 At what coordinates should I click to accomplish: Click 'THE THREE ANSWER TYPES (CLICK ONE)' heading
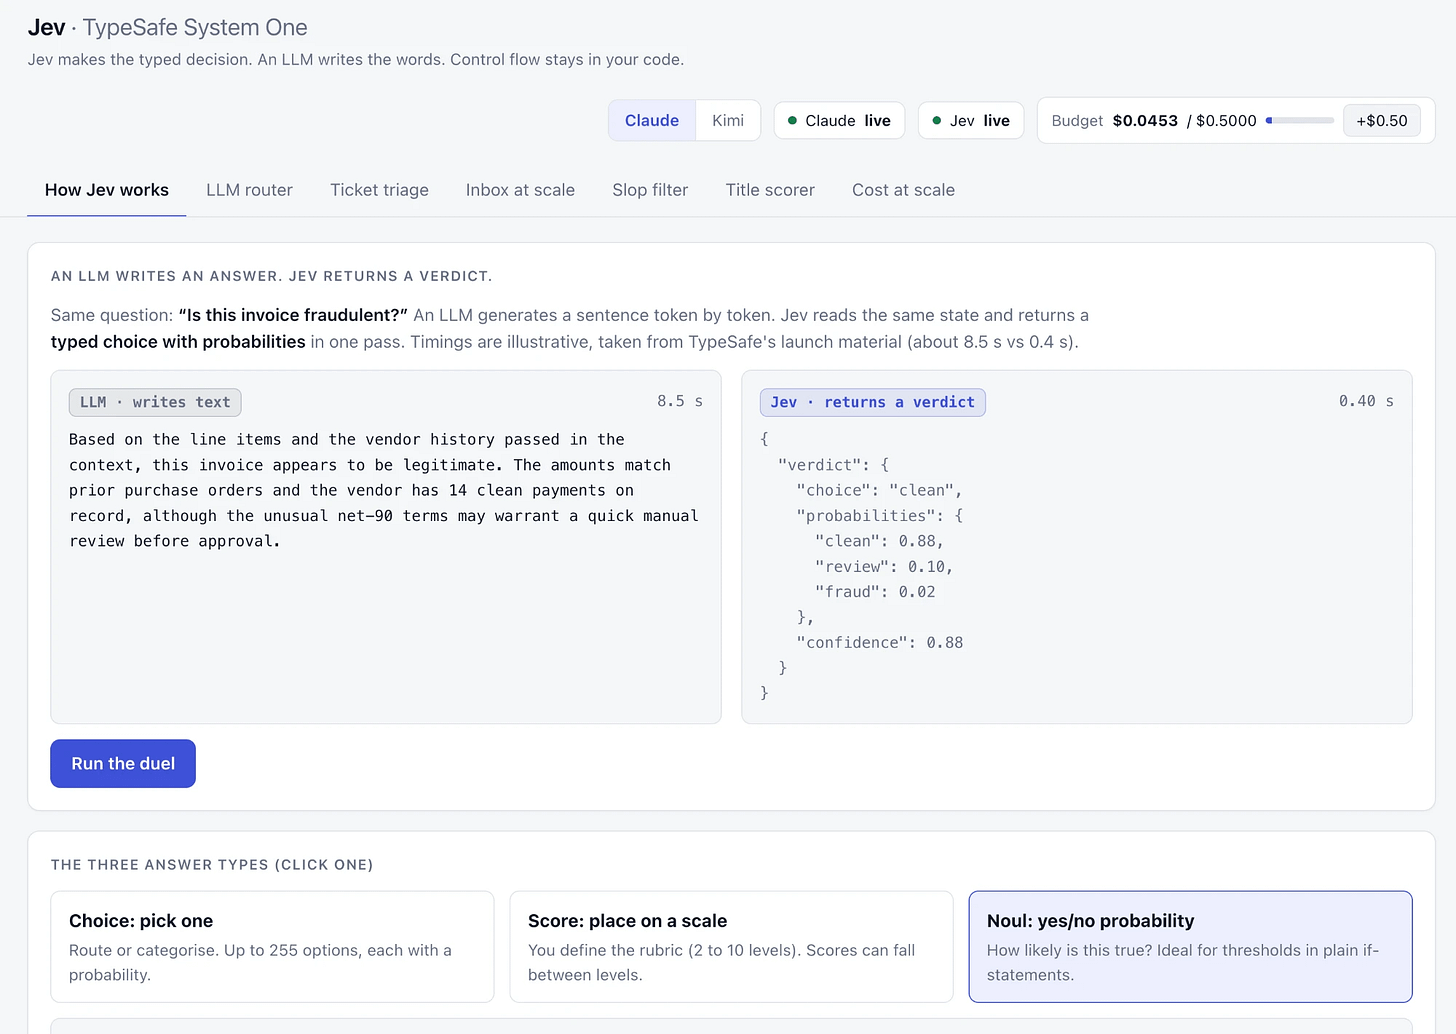(x=212, y=865)
